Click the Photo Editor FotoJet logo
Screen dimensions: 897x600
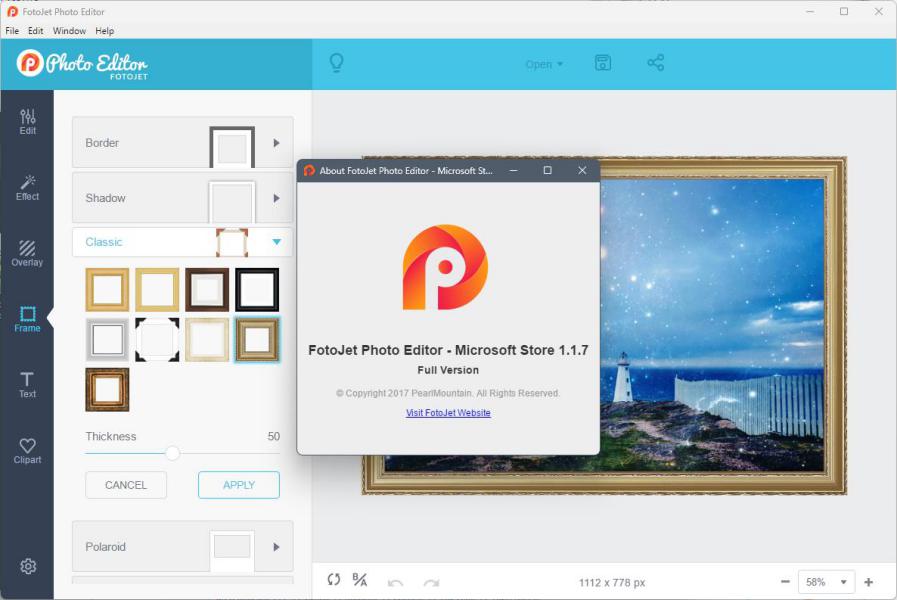[82, 64]
